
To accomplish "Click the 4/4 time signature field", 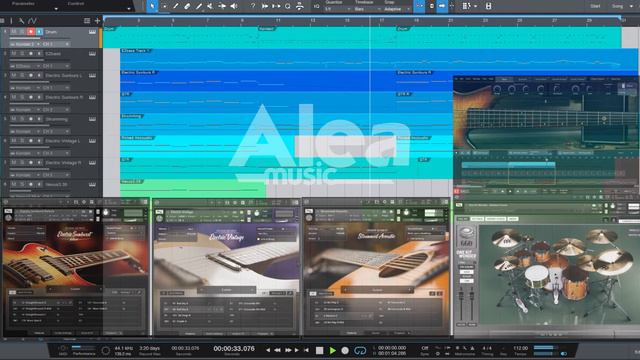I will pos(487,348).
